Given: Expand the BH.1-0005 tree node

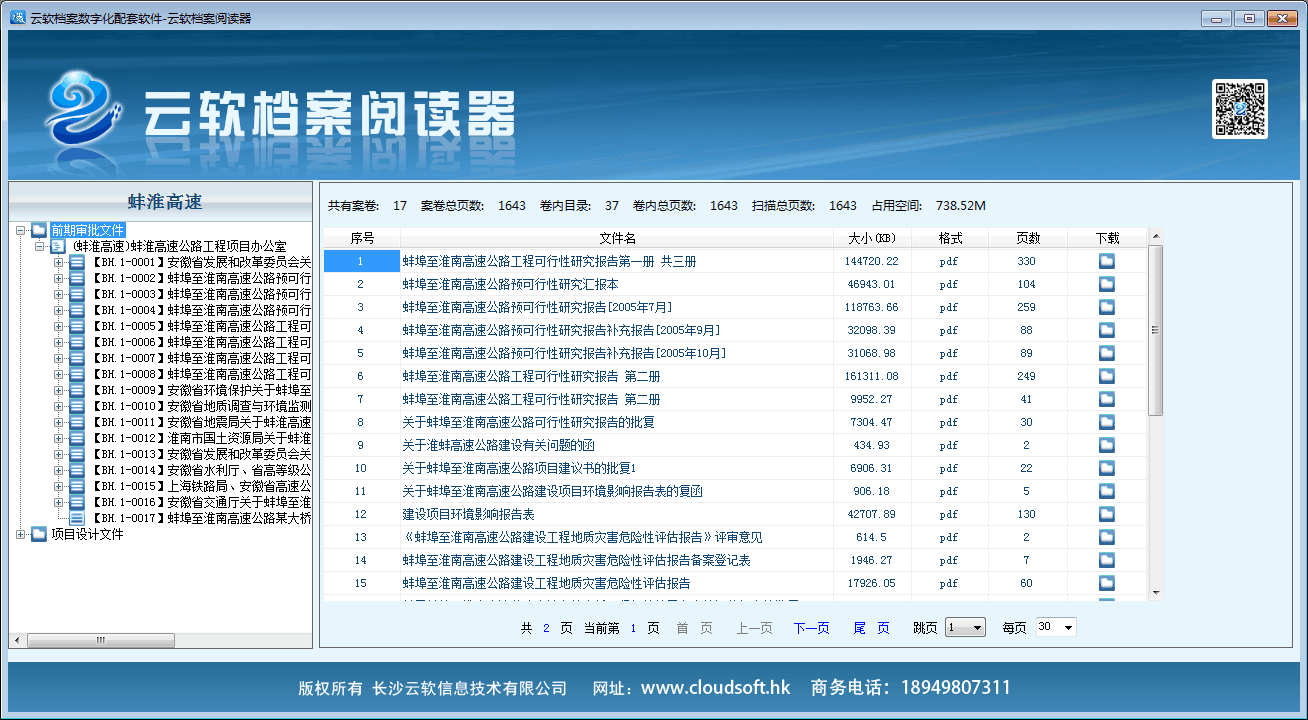Looking at the screenshot, I should (59, 326).
